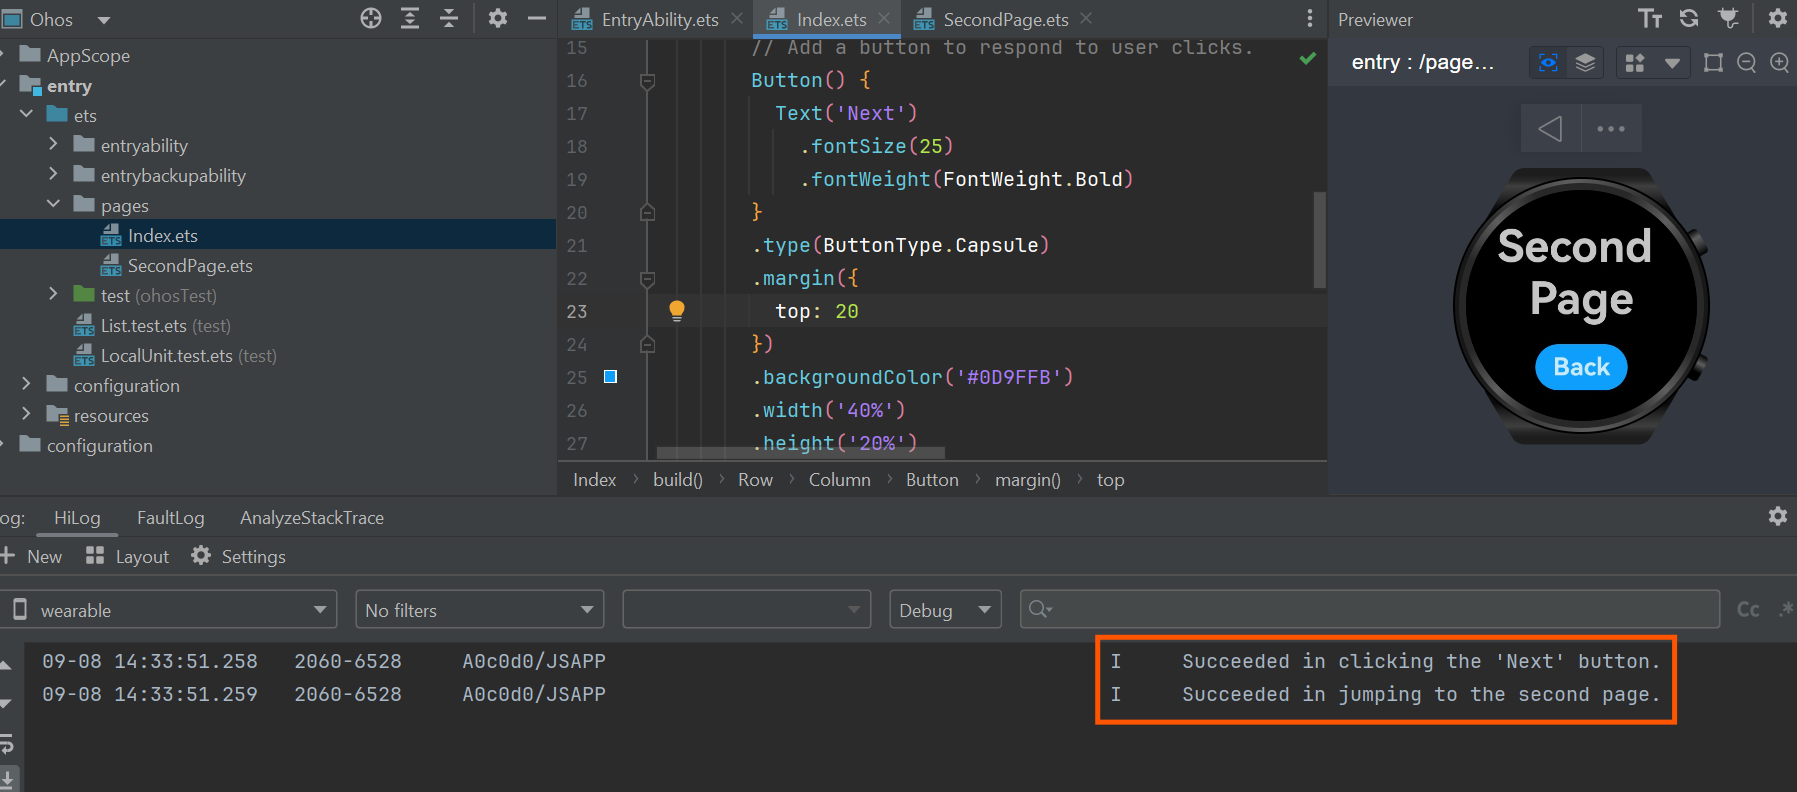Close the EntryAbility.ets tab
The image size is (1797, 792).
tap(737, 19)
